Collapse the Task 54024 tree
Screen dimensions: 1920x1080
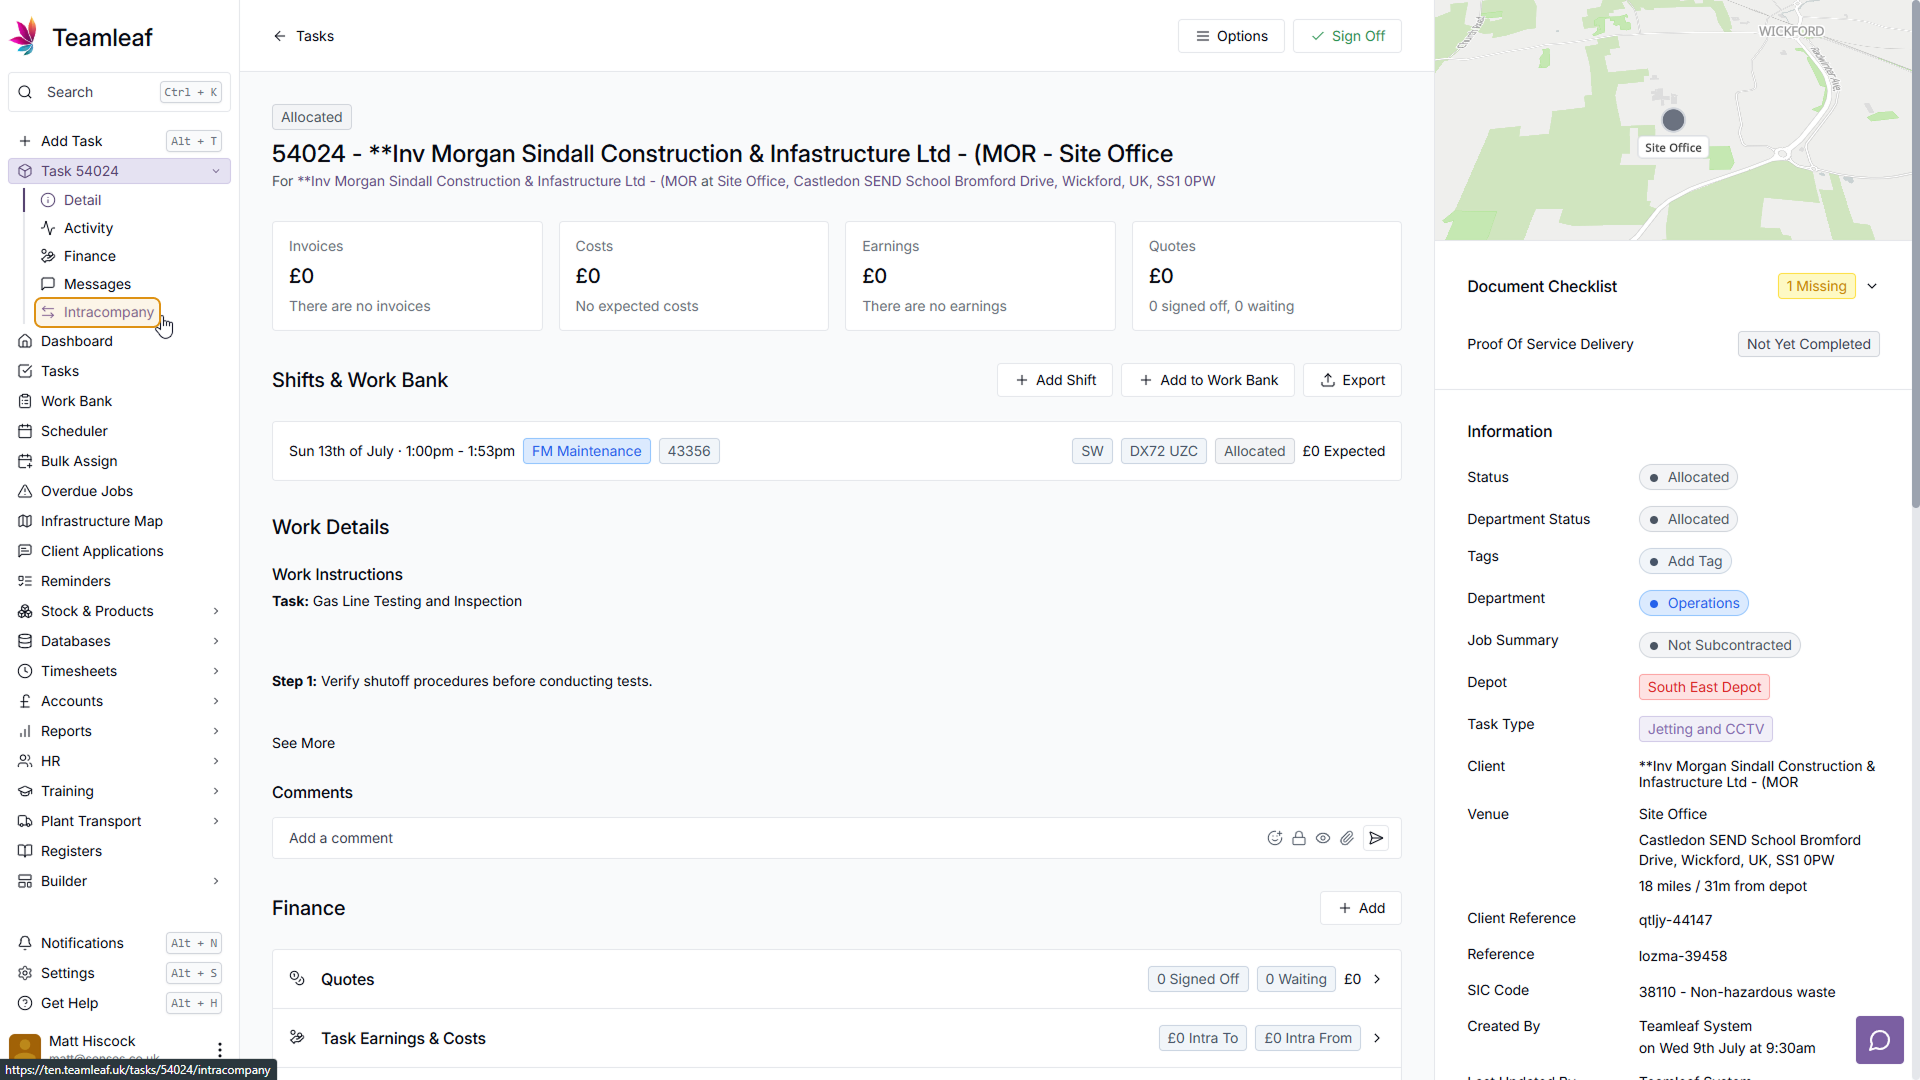point(215,171)
